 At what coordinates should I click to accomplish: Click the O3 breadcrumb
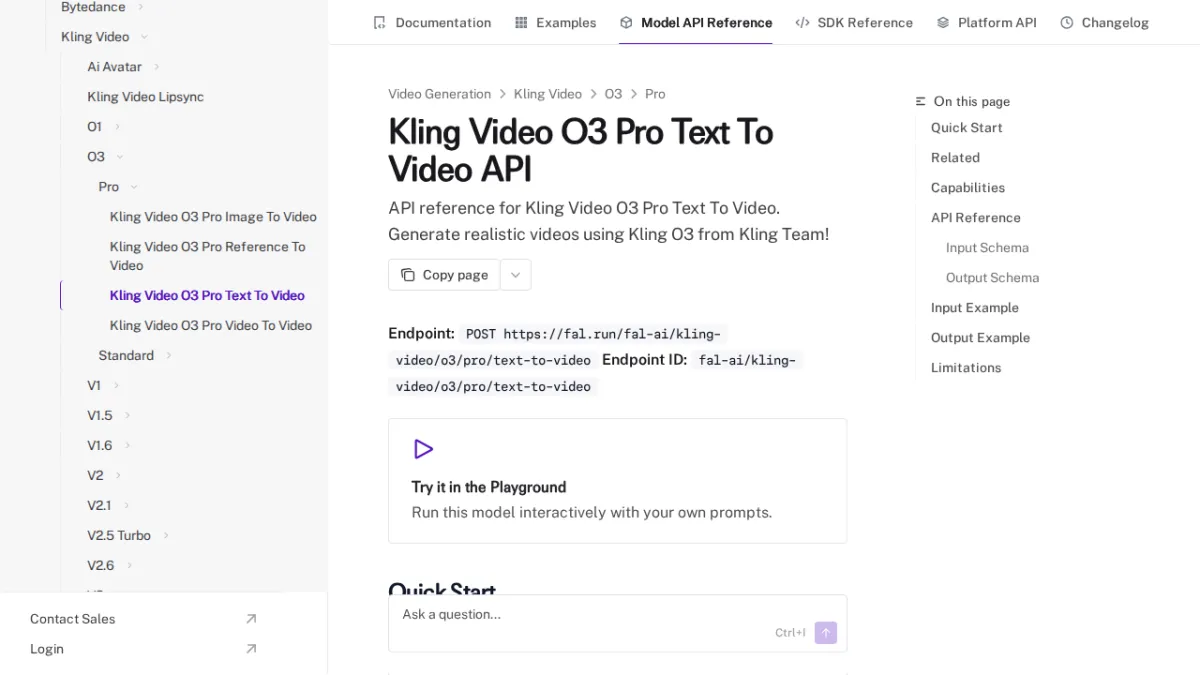[x=613, y=94]
